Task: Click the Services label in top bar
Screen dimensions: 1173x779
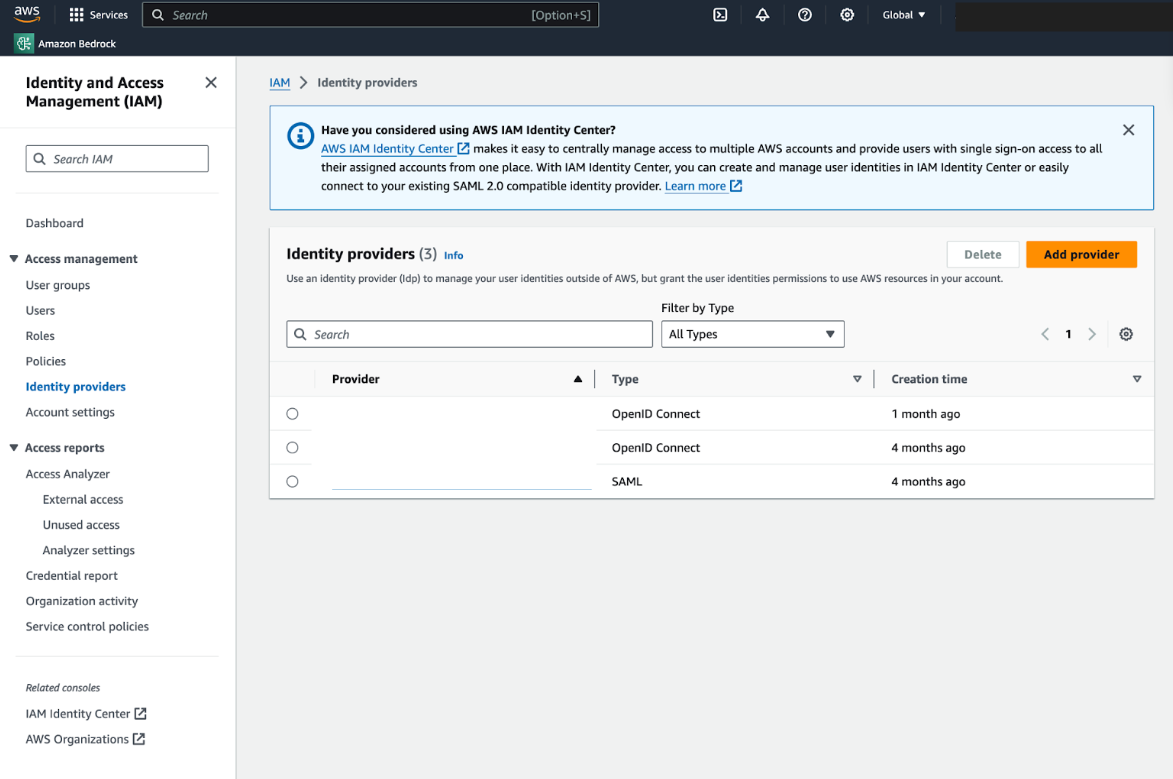Action: point(108,15)
